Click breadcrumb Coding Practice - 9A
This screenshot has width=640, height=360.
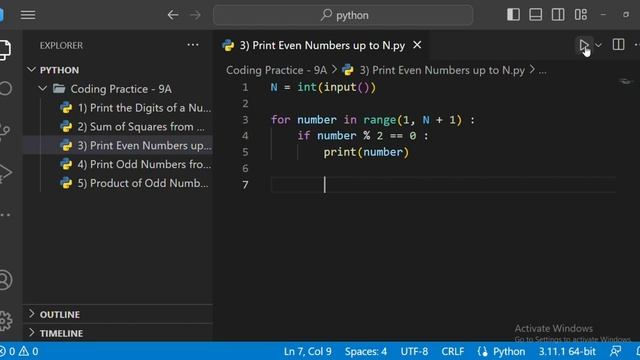click(x=276, y=70)
